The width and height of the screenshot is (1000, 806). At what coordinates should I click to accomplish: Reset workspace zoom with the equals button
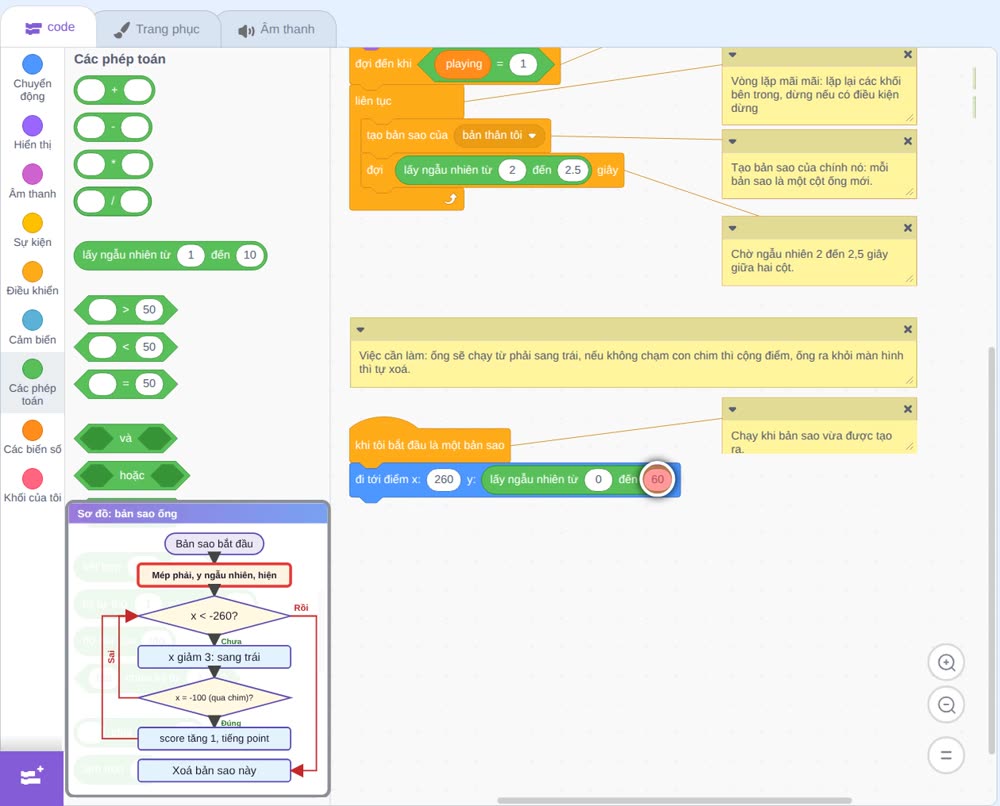click(x=946, y=755)
